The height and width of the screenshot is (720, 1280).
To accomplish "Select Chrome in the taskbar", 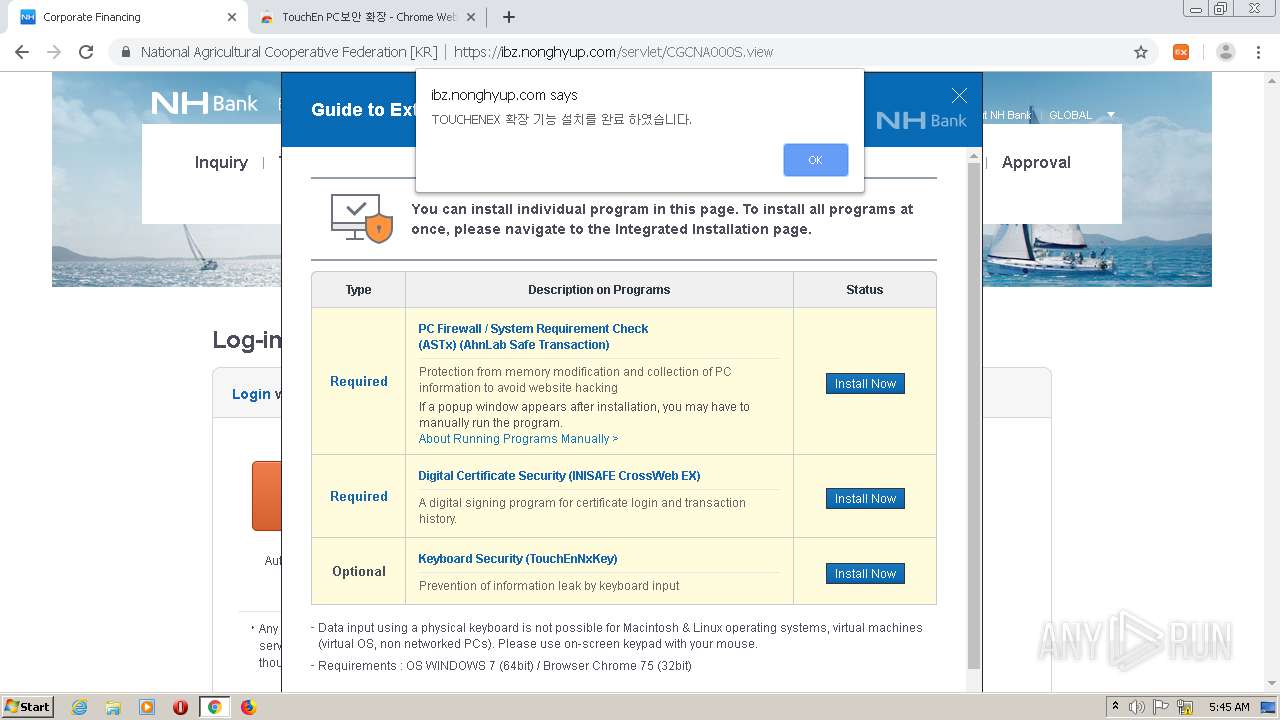I will [x=214, y=707].
